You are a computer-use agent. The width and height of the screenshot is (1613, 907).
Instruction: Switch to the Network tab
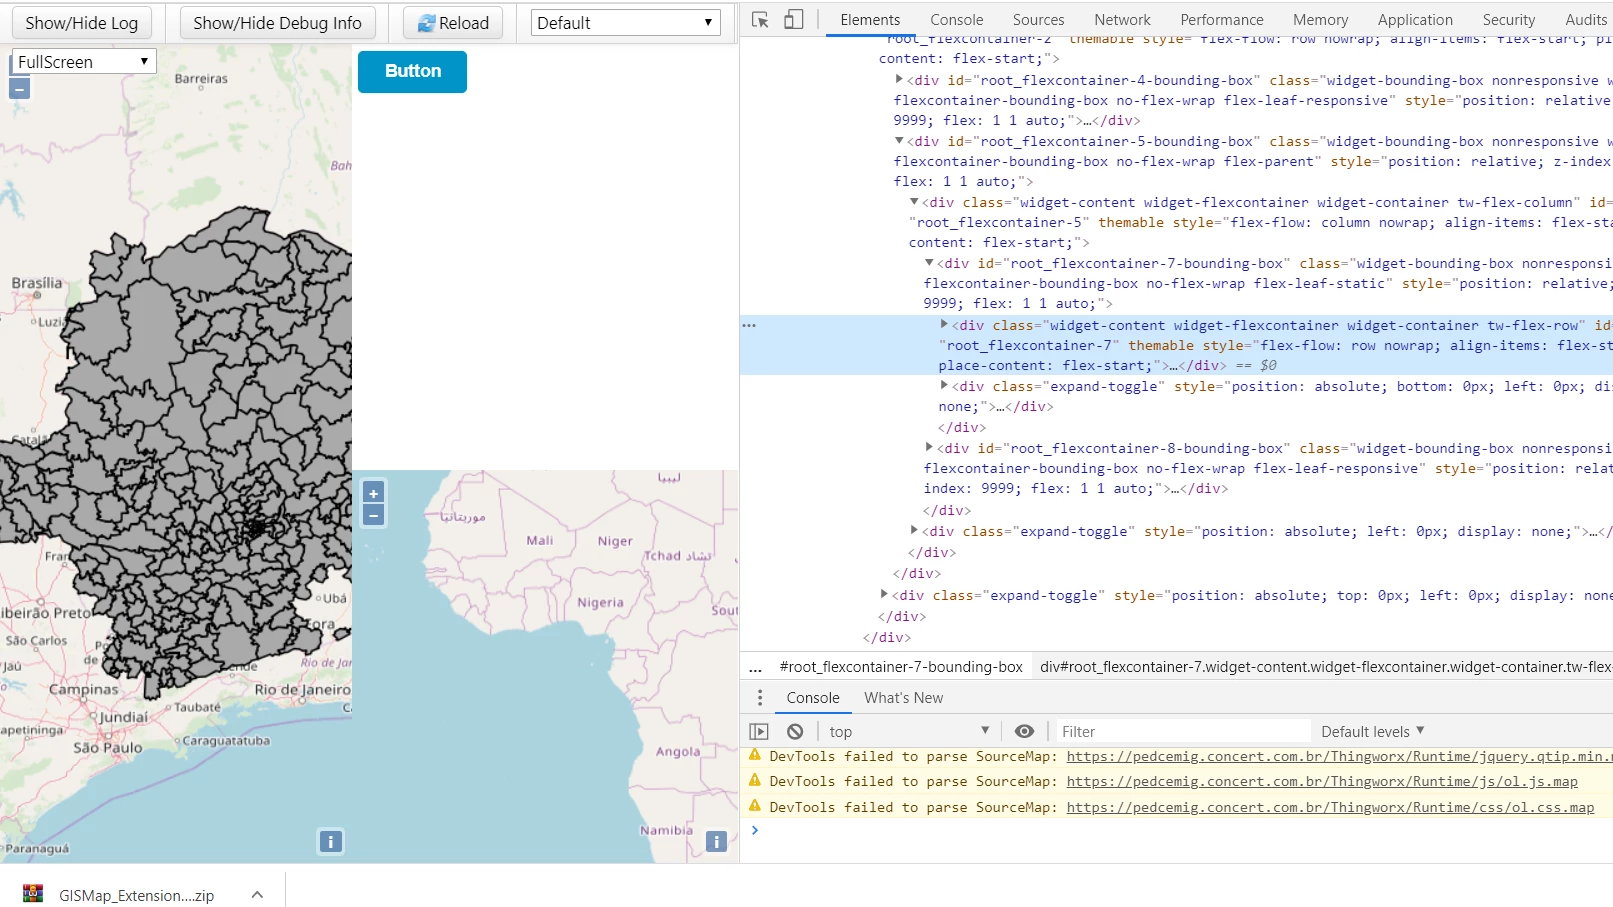tap(1122, 20)
